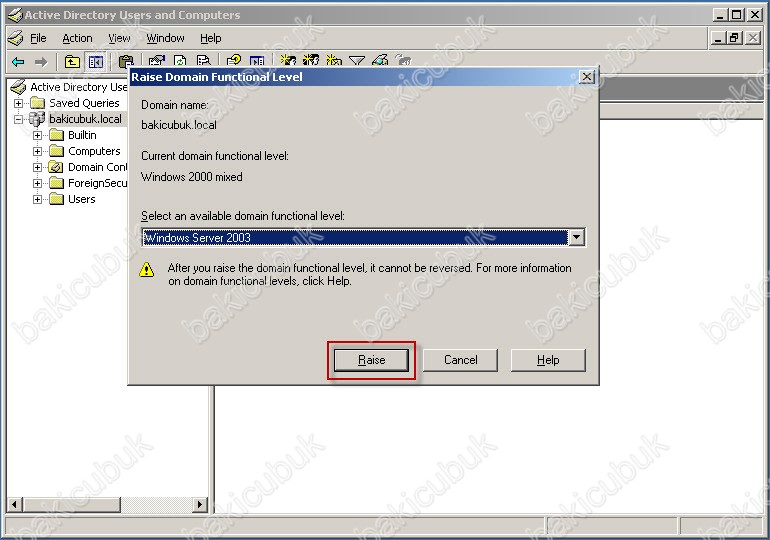This screenshot has height=540, width=770.
Task: Select bakicubuk.local in the tree
Action: [85, 119]
